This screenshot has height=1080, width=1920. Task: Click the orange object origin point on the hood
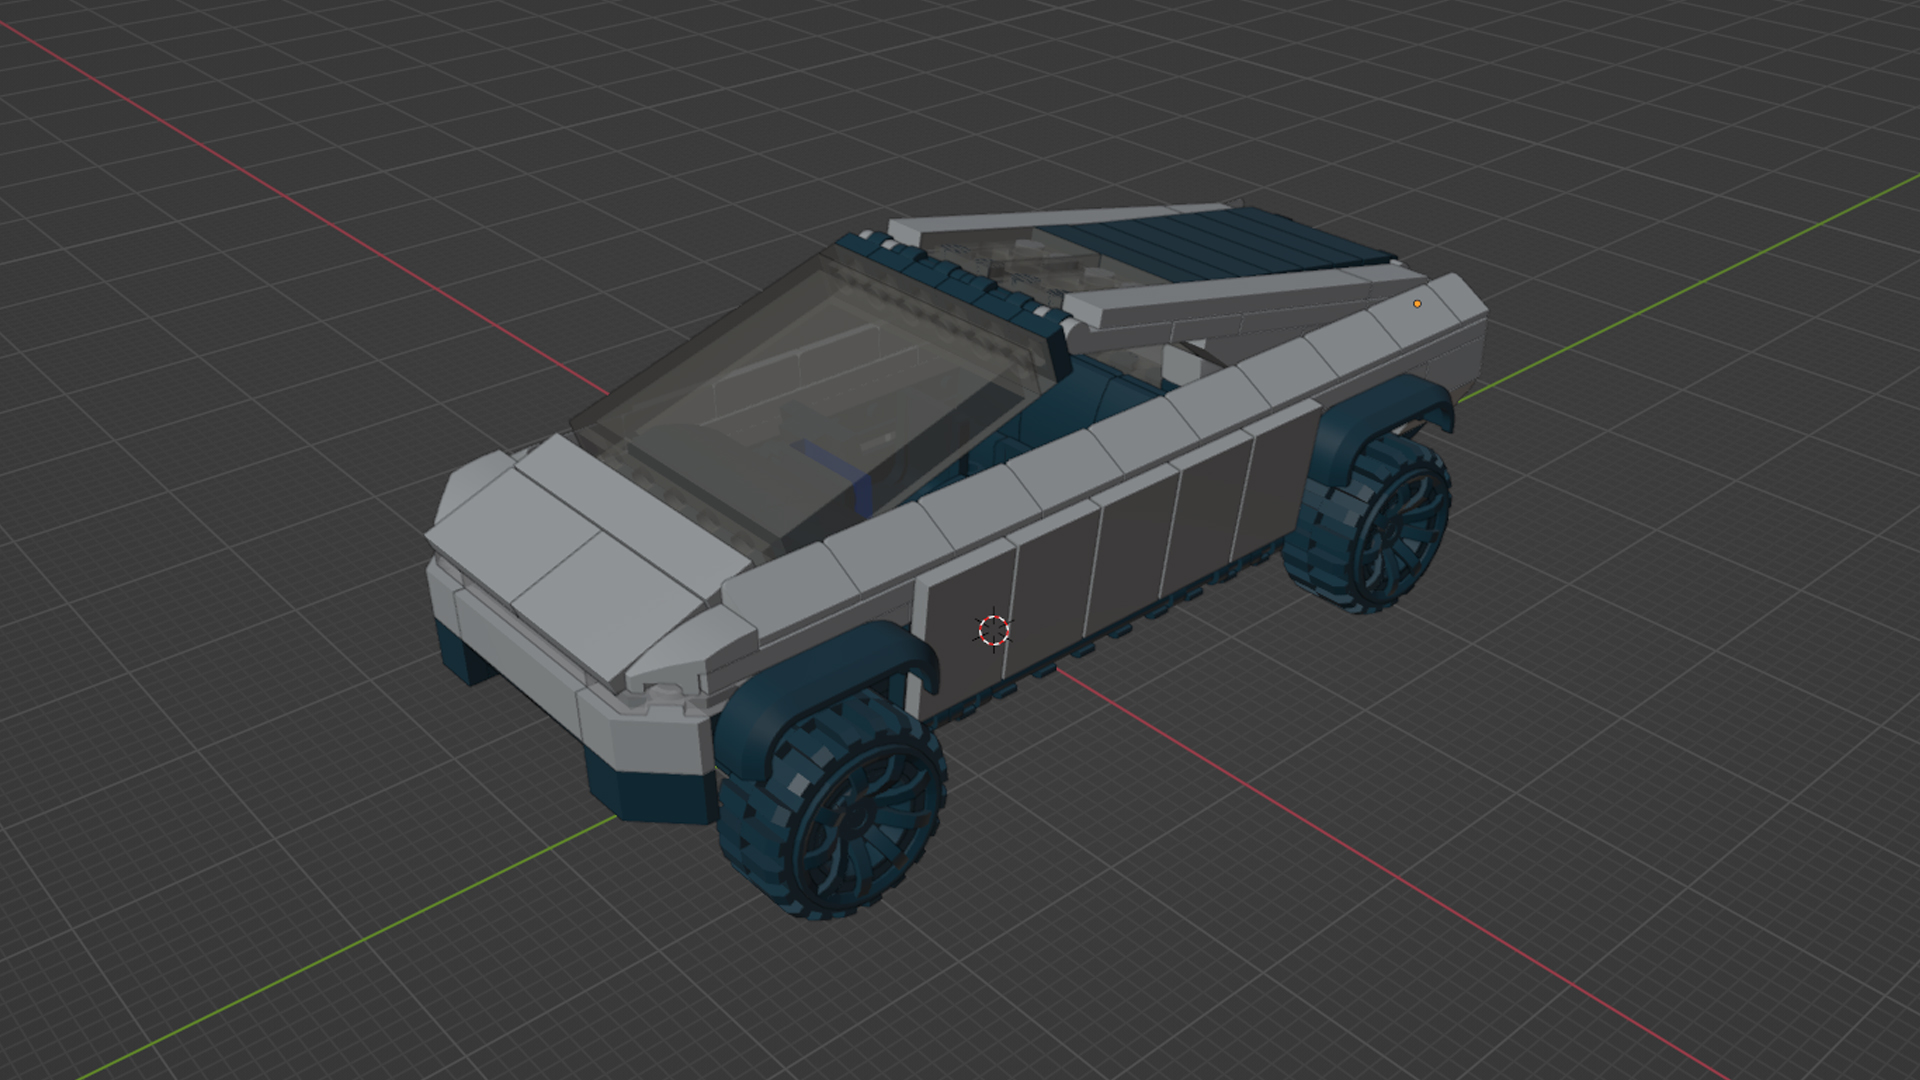coord(1418,301)
